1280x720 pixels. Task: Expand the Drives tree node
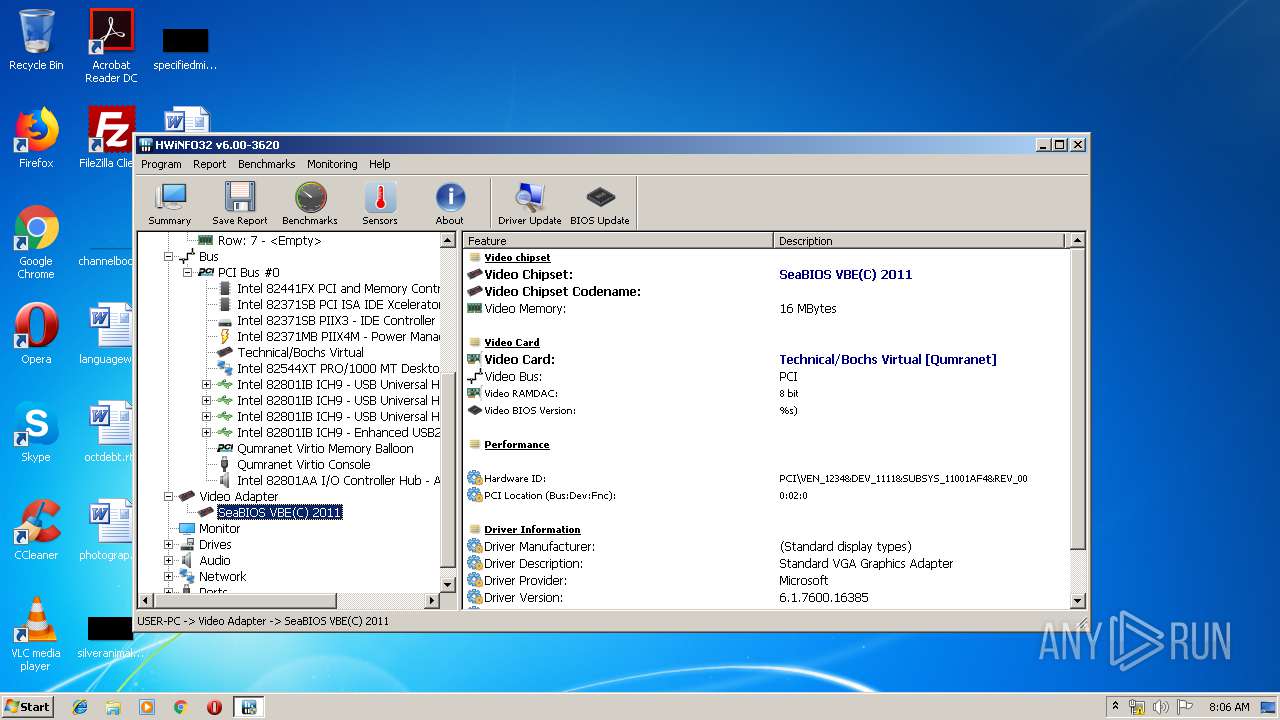(169, 545)
